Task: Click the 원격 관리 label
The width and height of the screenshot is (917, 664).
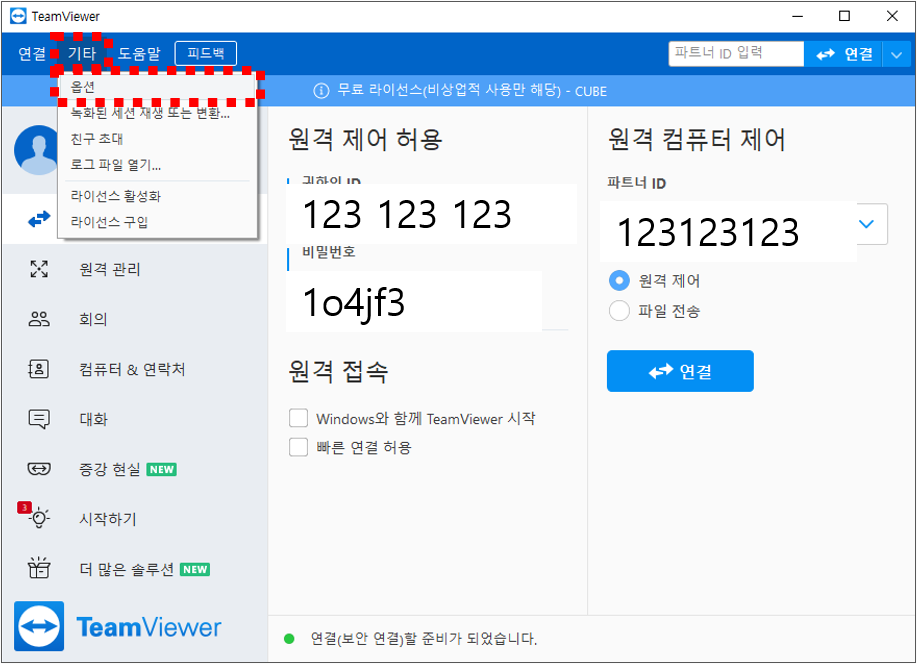Action: pos(110,269)
